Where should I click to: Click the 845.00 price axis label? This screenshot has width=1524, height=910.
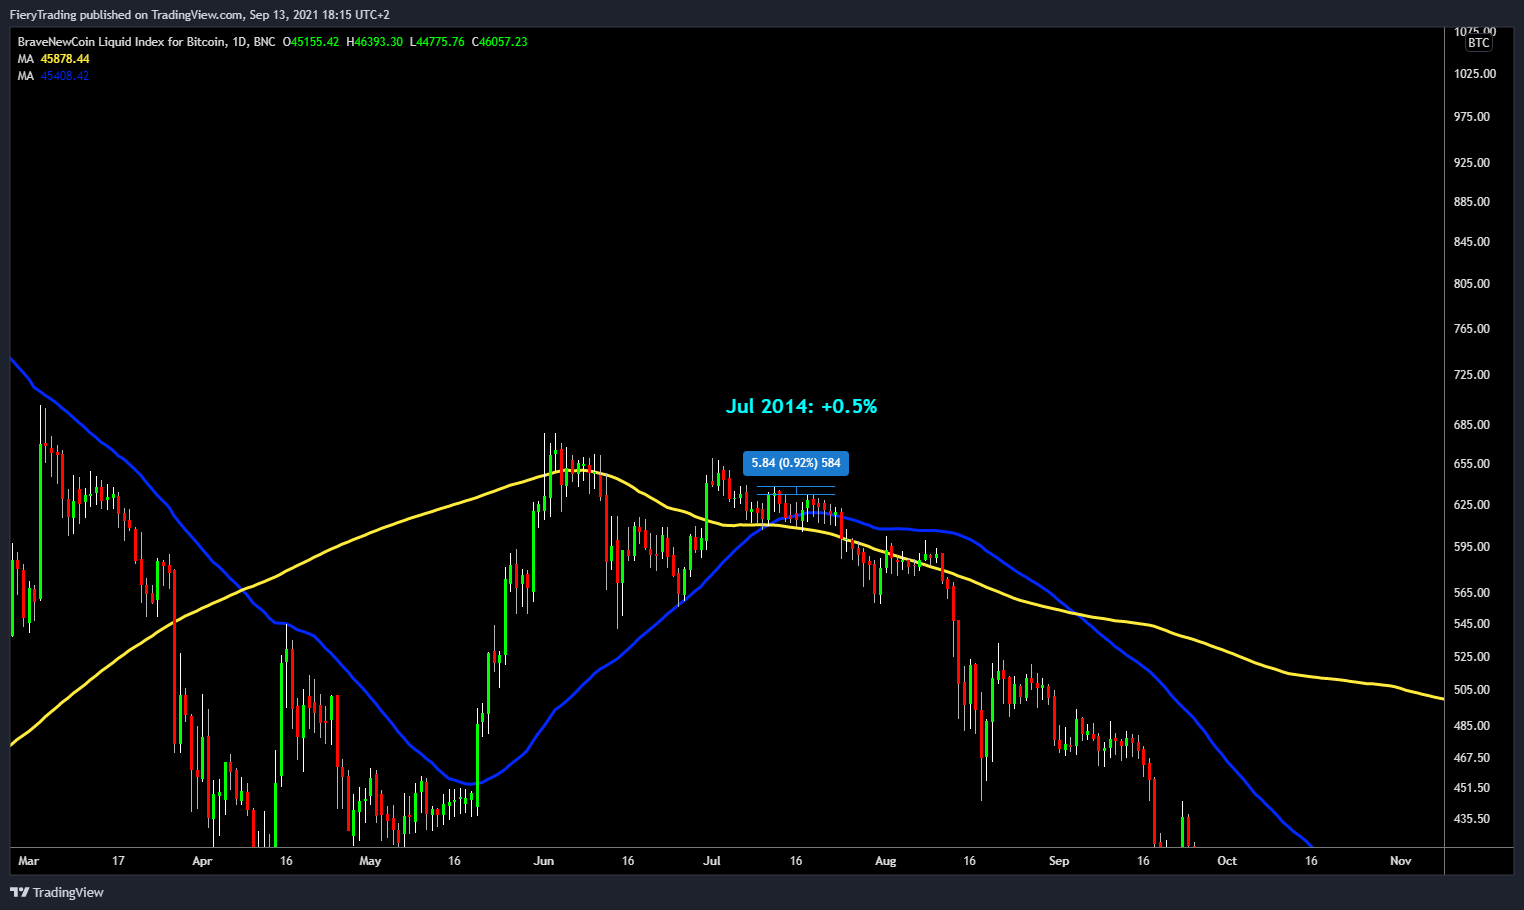[1472, 242]
